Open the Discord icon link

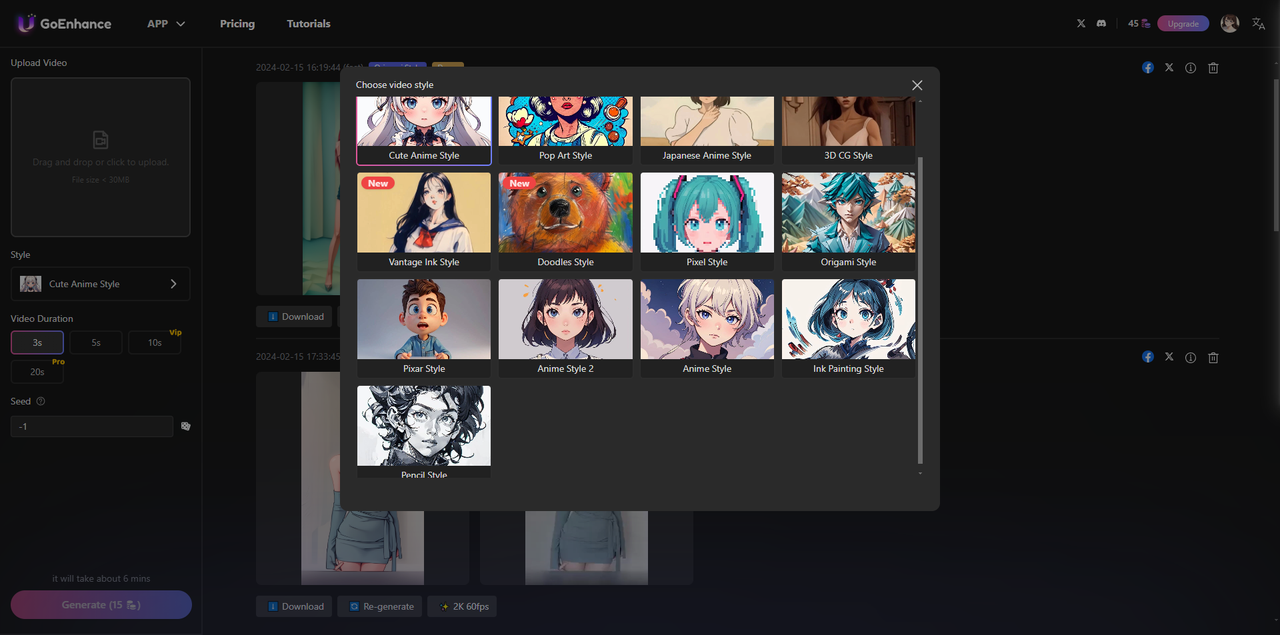[x=1101, y=23]
